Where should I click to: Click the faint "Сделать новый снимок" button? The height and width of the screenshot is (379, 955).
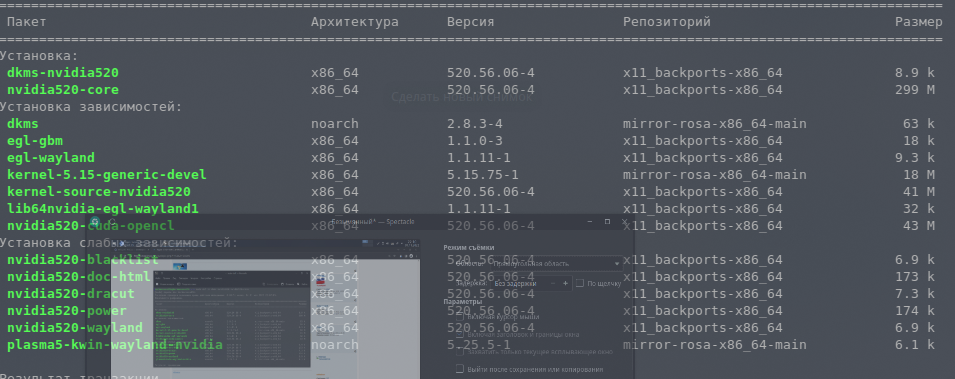click(x=462, y=97)
